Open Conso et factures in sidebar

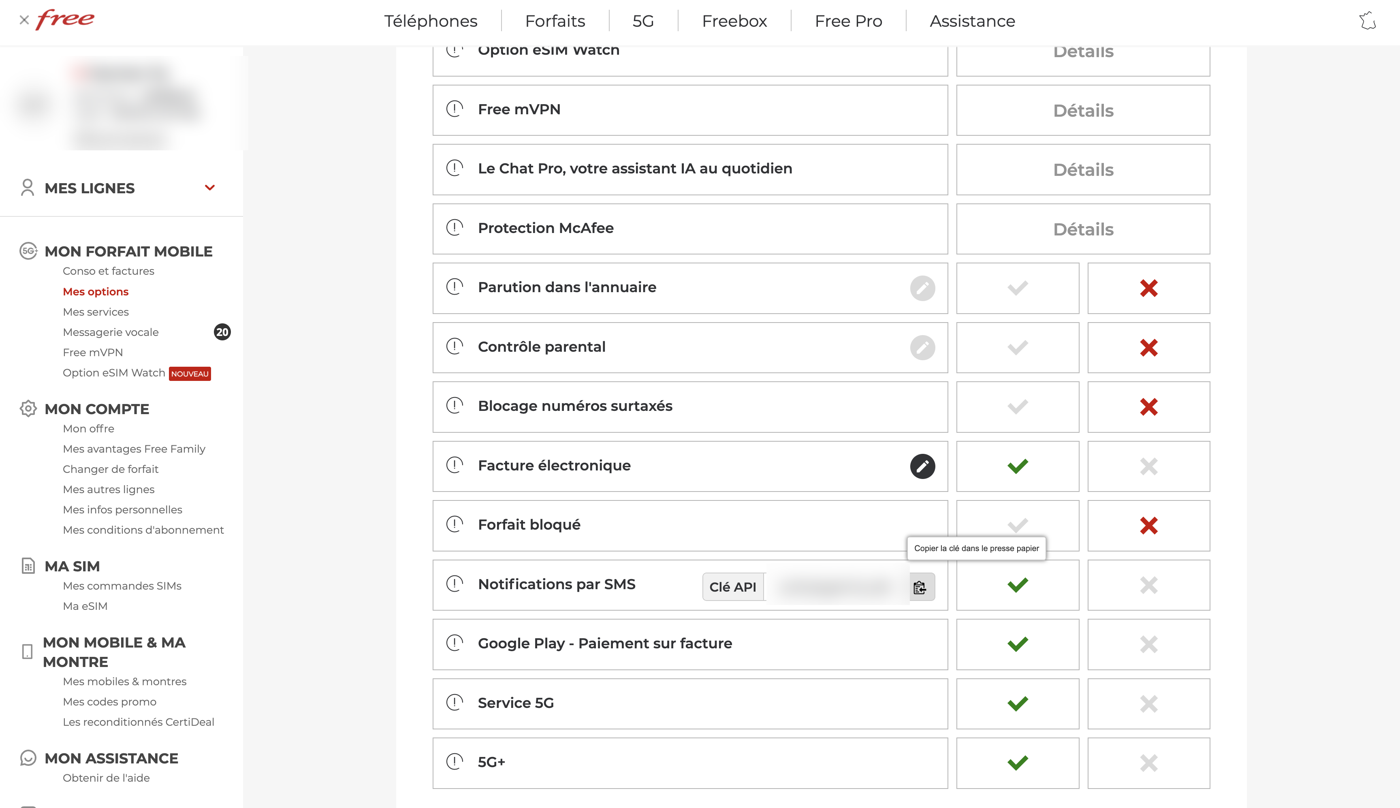tap(108, 271)
